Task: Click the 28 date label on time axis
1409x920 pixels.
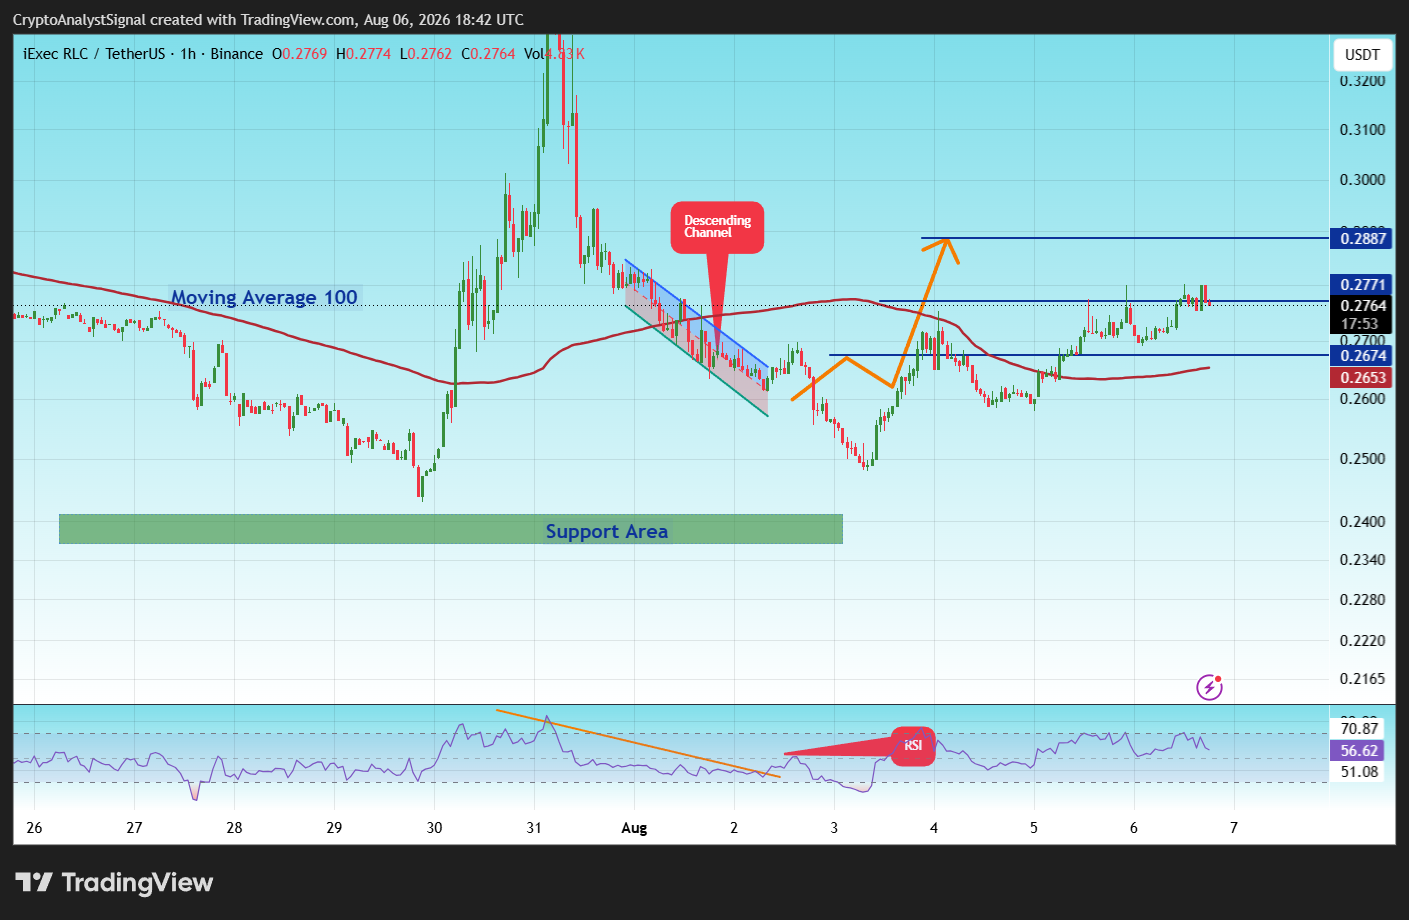Action: tap(234, 828)
